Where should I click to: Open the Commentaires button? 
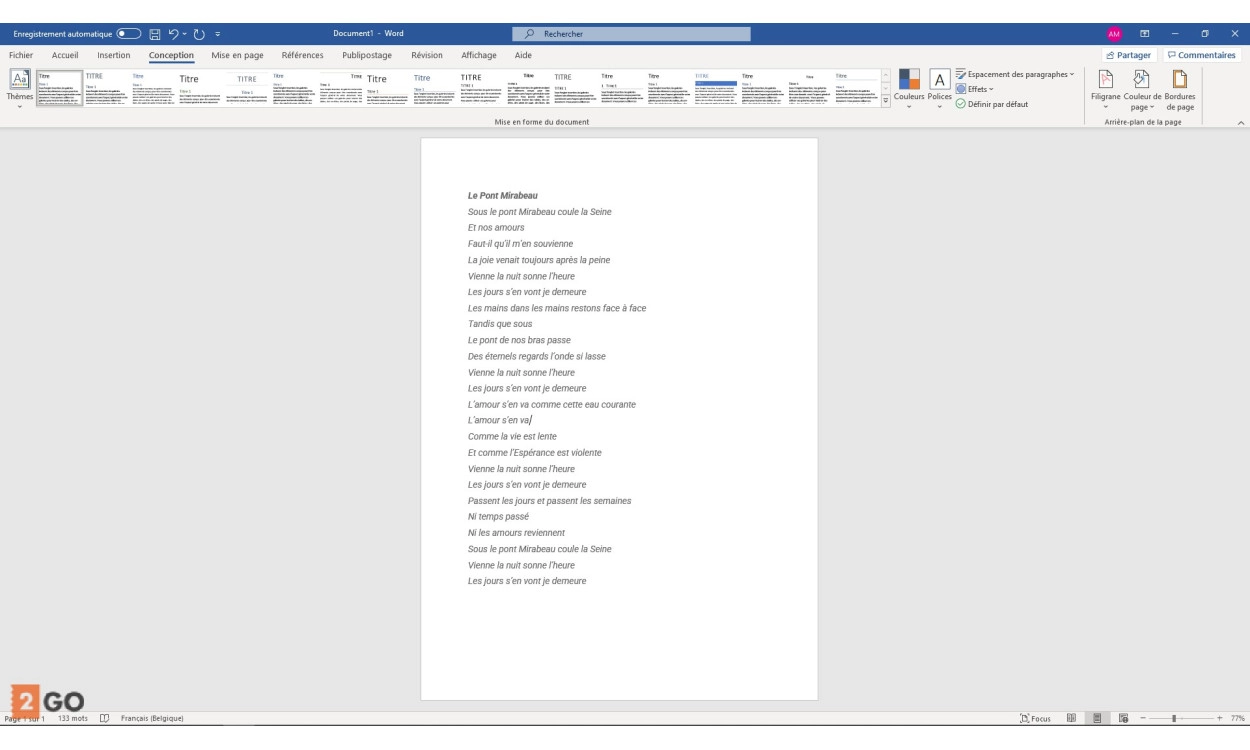pos(1200,55)
